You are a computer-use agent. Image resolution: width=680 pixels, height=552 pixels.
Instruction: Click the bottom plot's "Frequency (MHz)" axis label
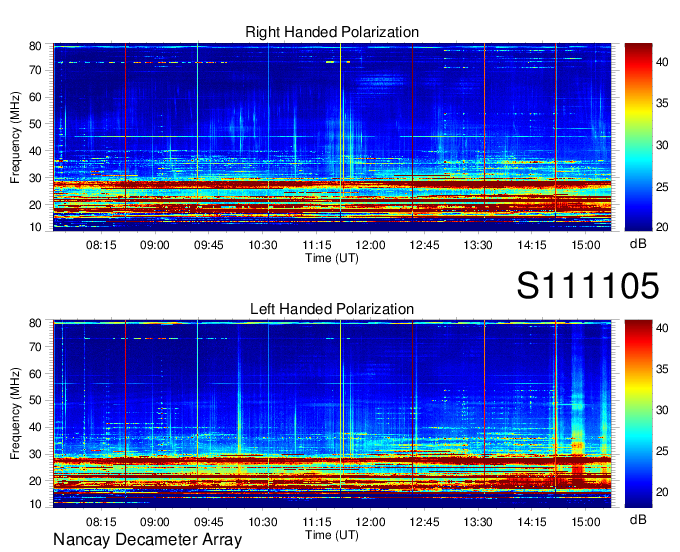15,414
